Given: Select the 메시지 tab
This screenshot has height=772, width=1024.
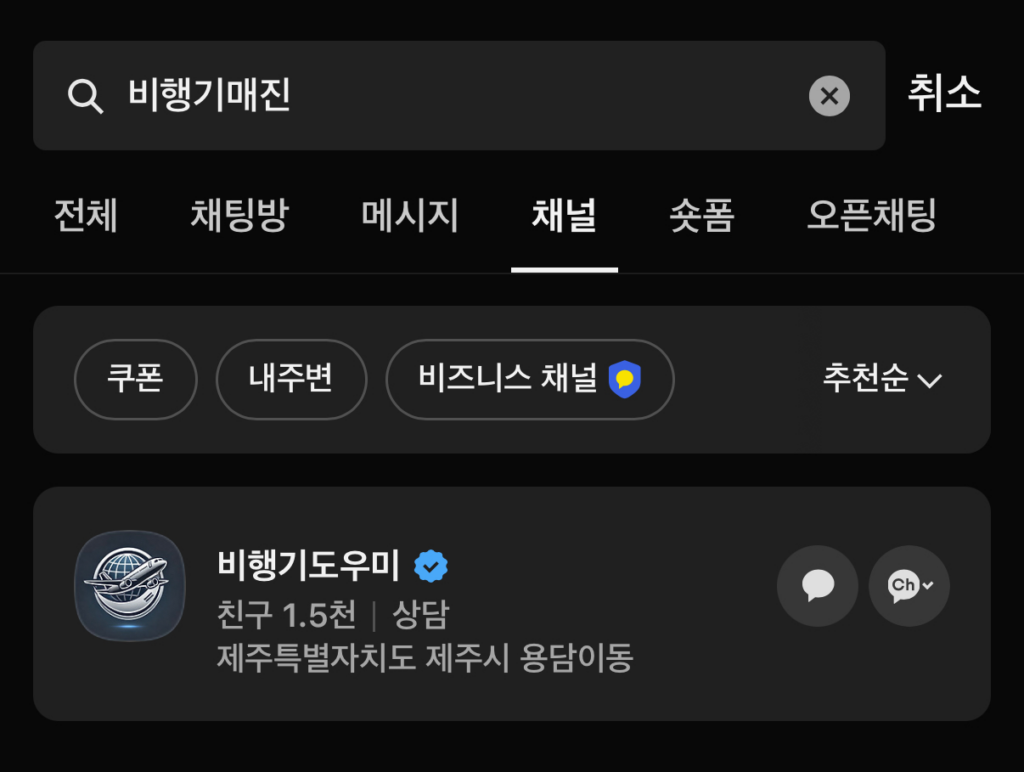Looking at the screenshot, I should point(409,215).
